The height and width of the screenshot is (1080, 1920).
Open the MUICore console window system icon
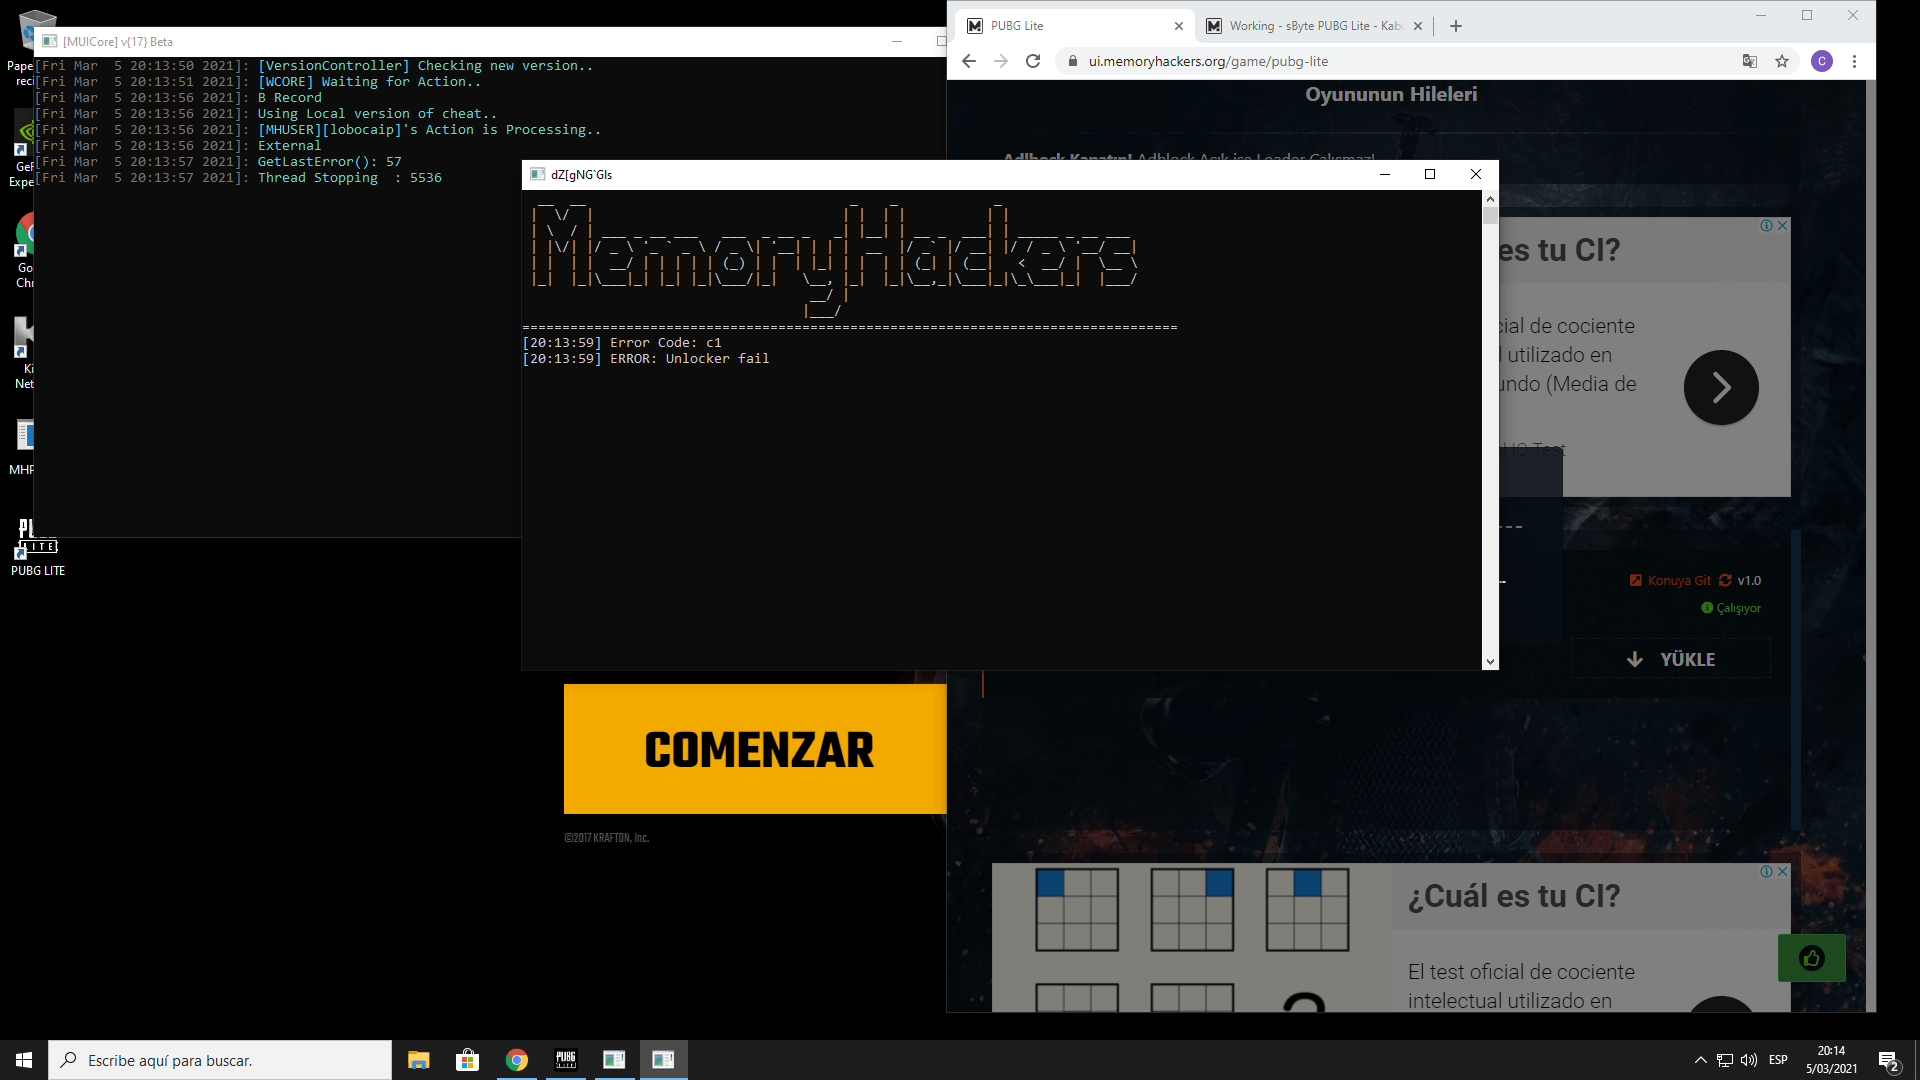(x=49, y=41)
